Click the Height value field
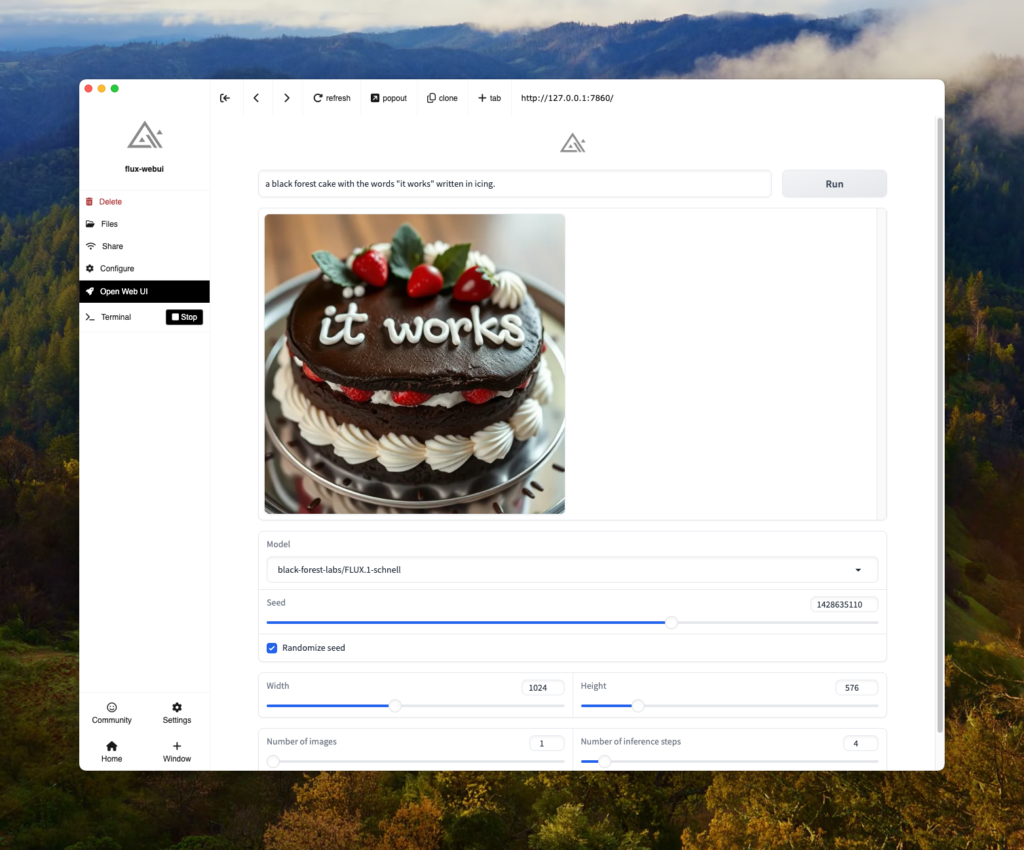The width and height of the screenshot is (1024, 850). tap(857, 687)
